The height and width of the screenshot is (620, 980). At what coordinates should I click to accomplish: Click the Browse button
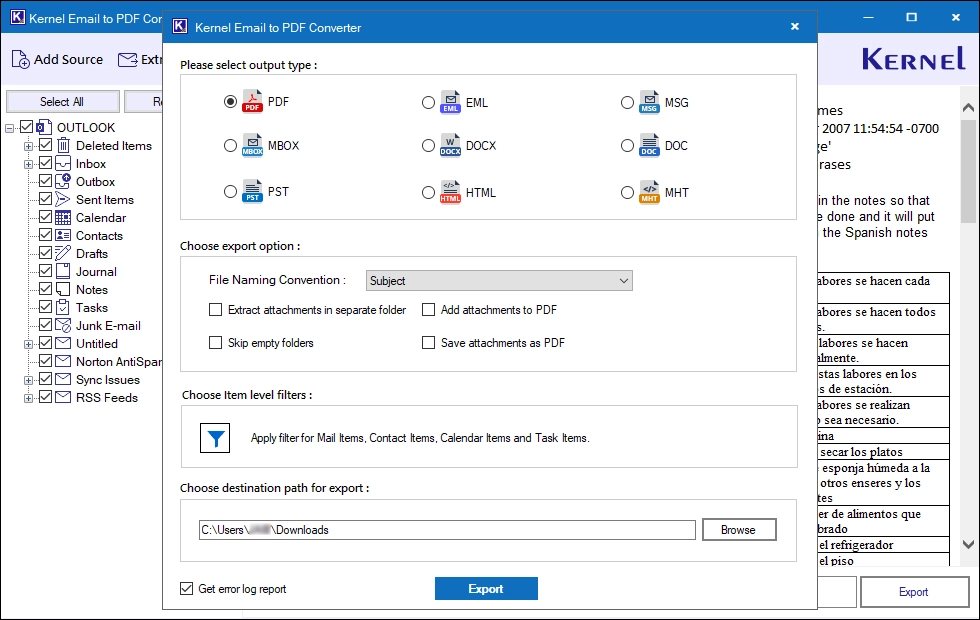[739, 529]
